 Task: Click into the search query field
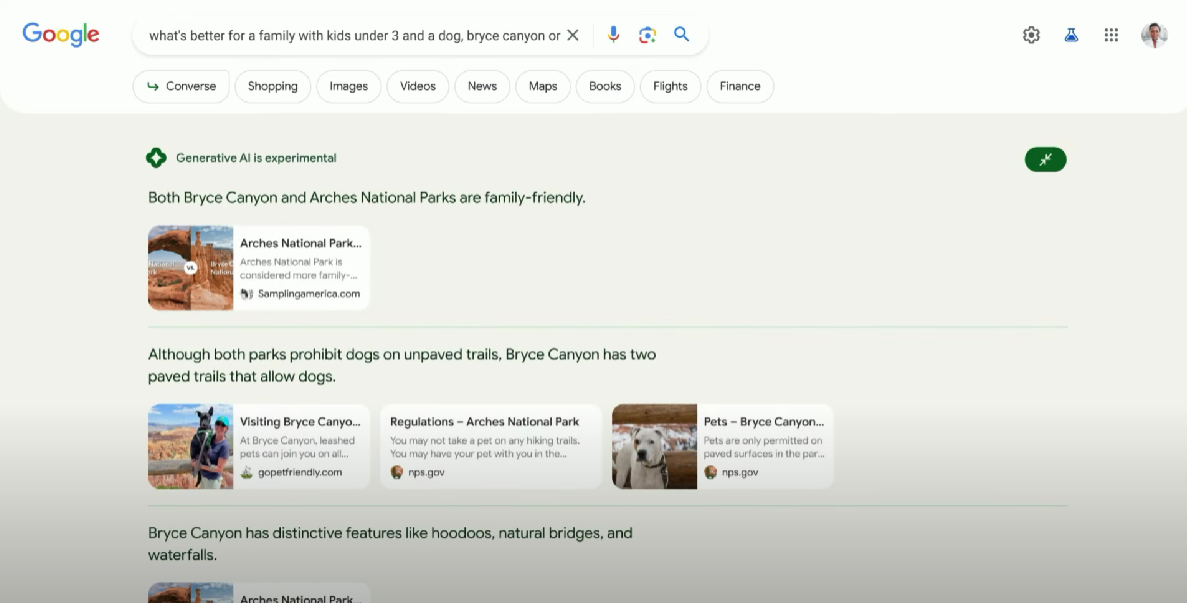pyautogui.click(x=354, y=36)
